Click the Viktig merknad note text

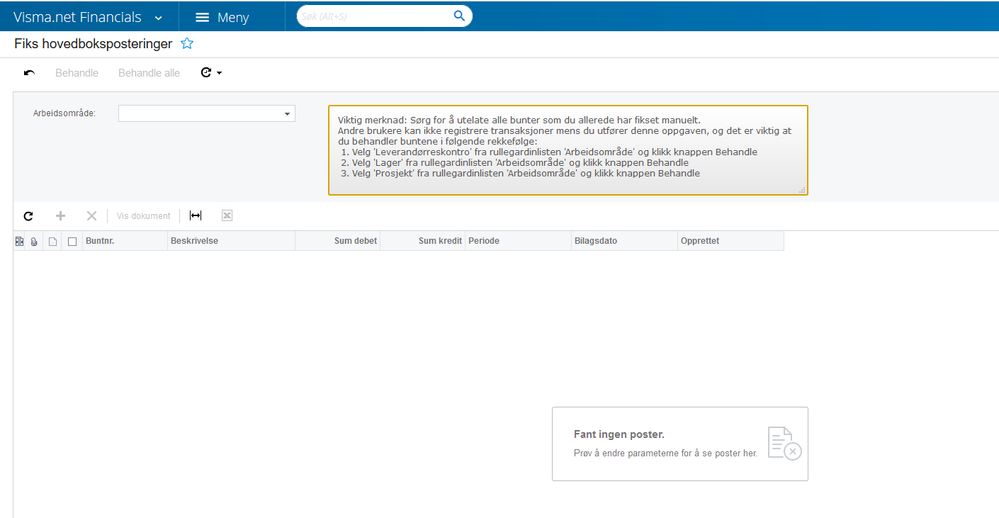click(564, 147)
